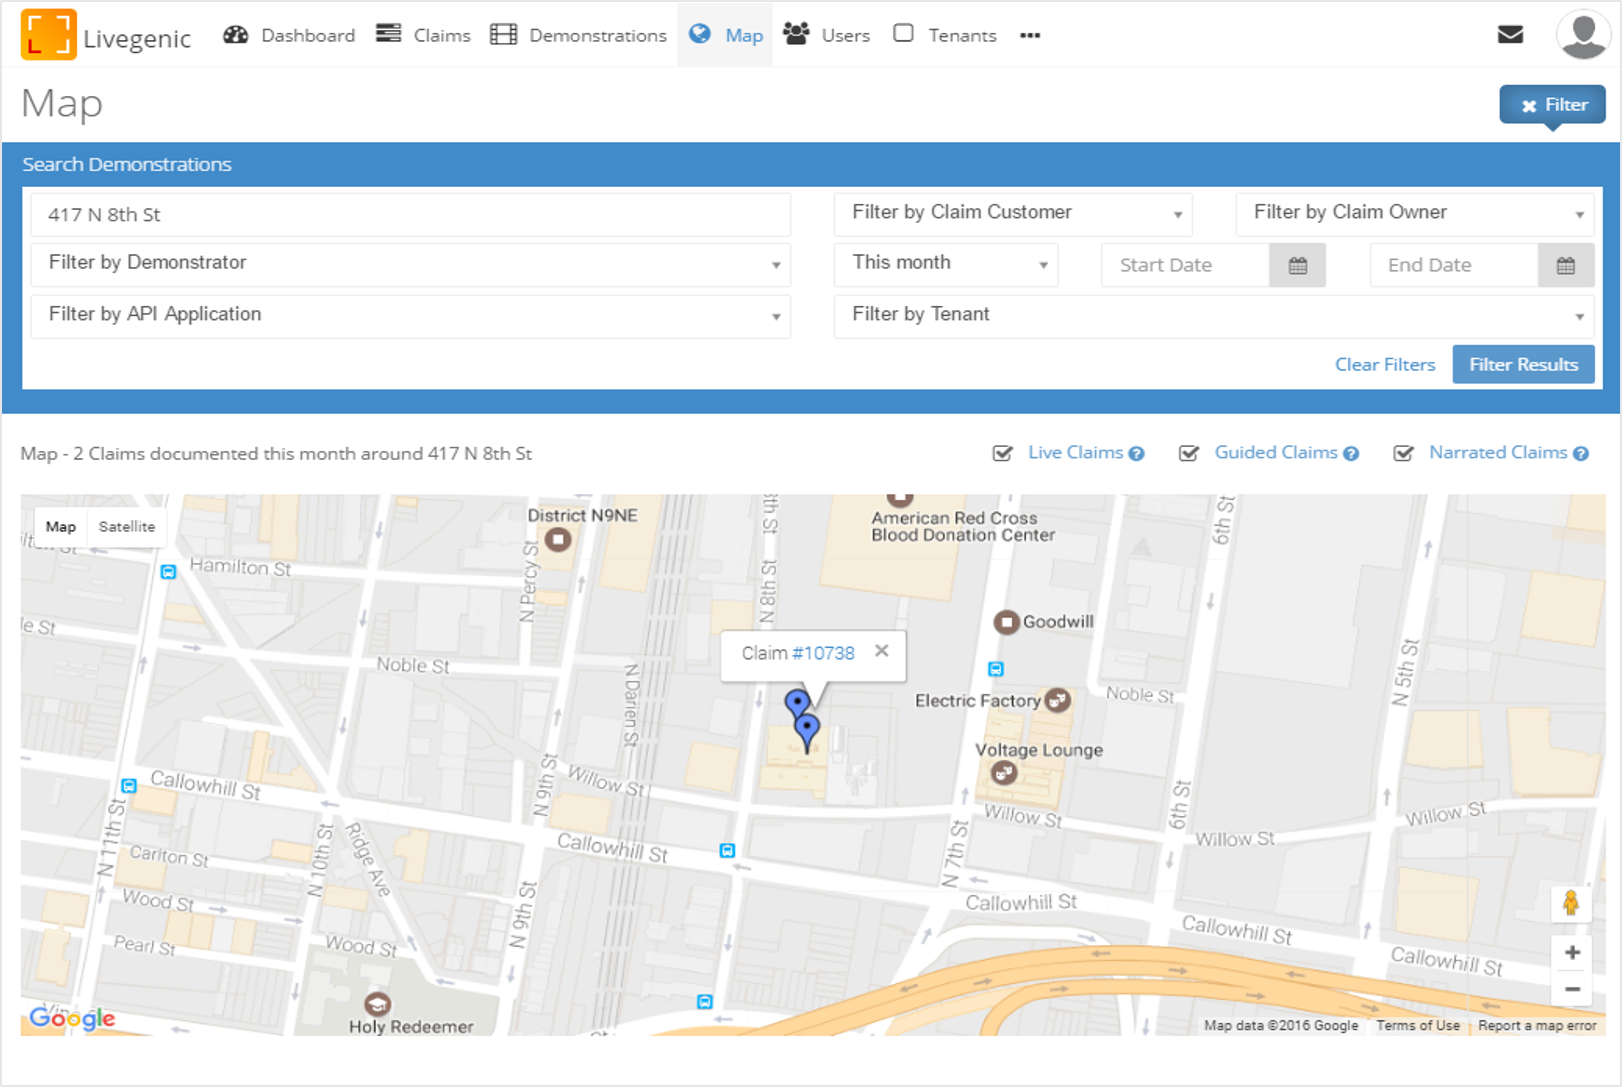Click the Holy Redeemer place marker

click(x=377, y=1004)
